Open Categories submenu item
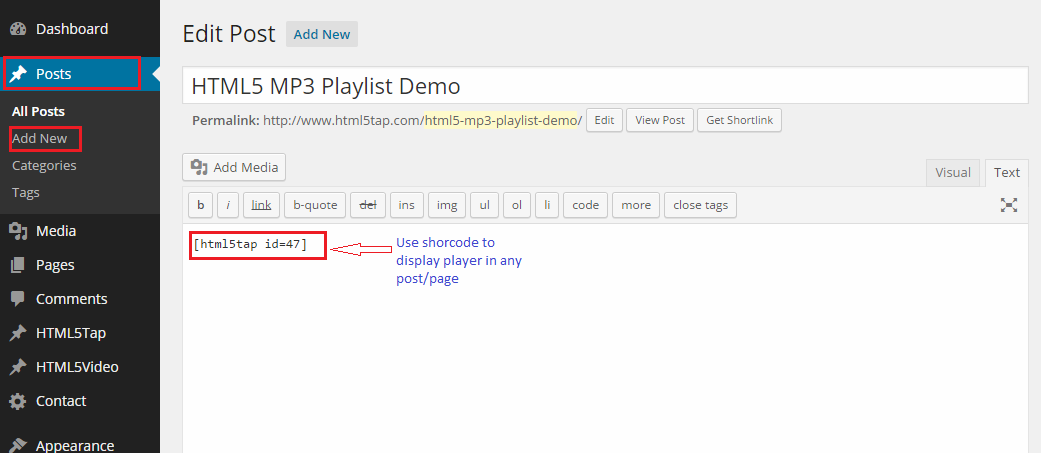This screenshot has width=1041, height=453. (x=44, y=165)
